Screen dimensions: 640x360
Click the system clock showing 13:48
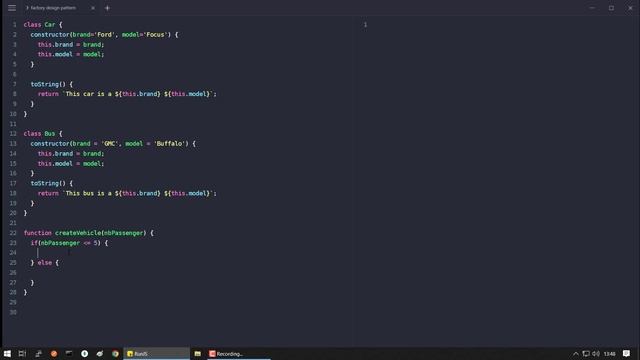pyautogui.click(x=609, y=353)
